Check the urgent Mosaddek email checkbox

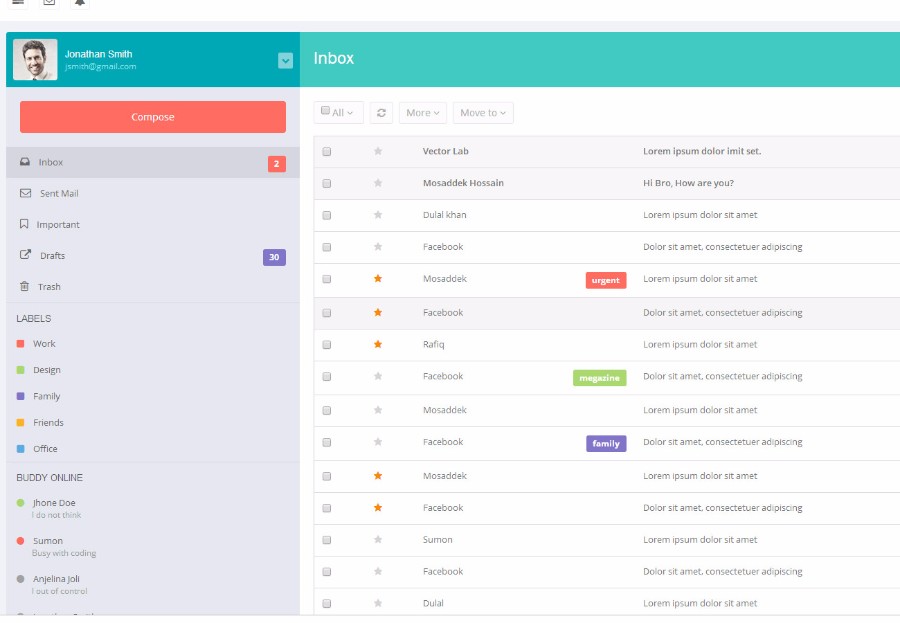(327, 279)
